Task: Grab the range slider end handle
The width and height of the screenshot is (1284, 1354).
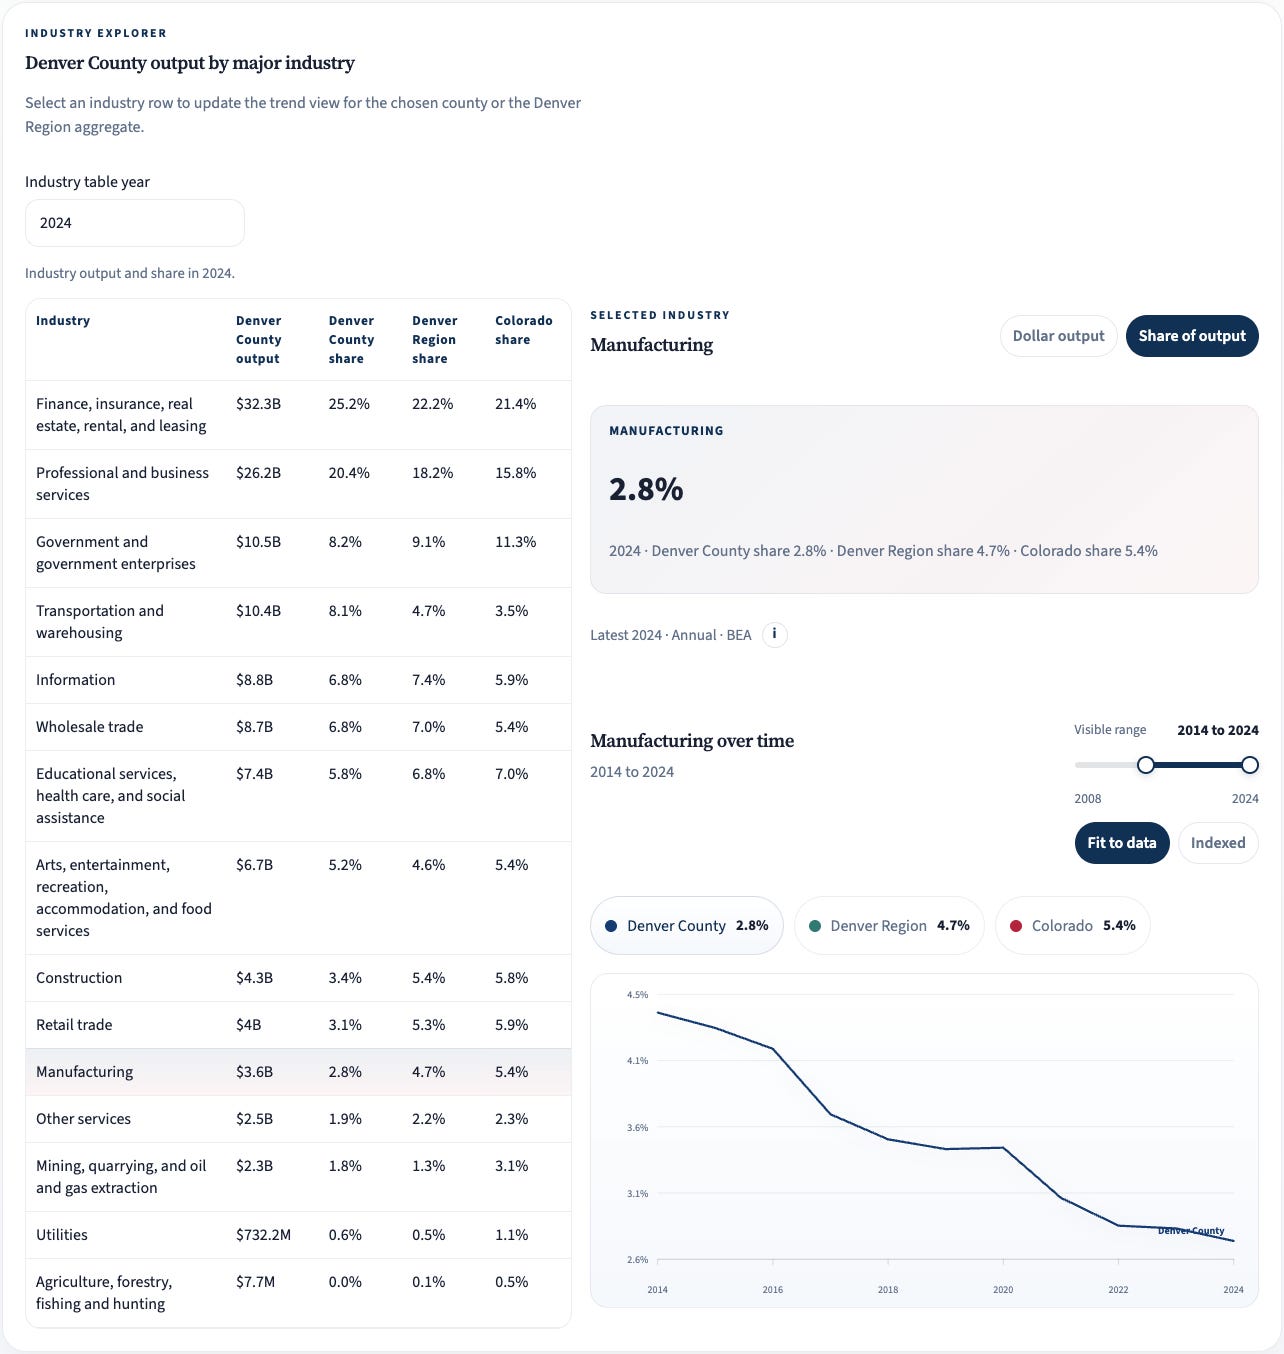Action: 1250,765
